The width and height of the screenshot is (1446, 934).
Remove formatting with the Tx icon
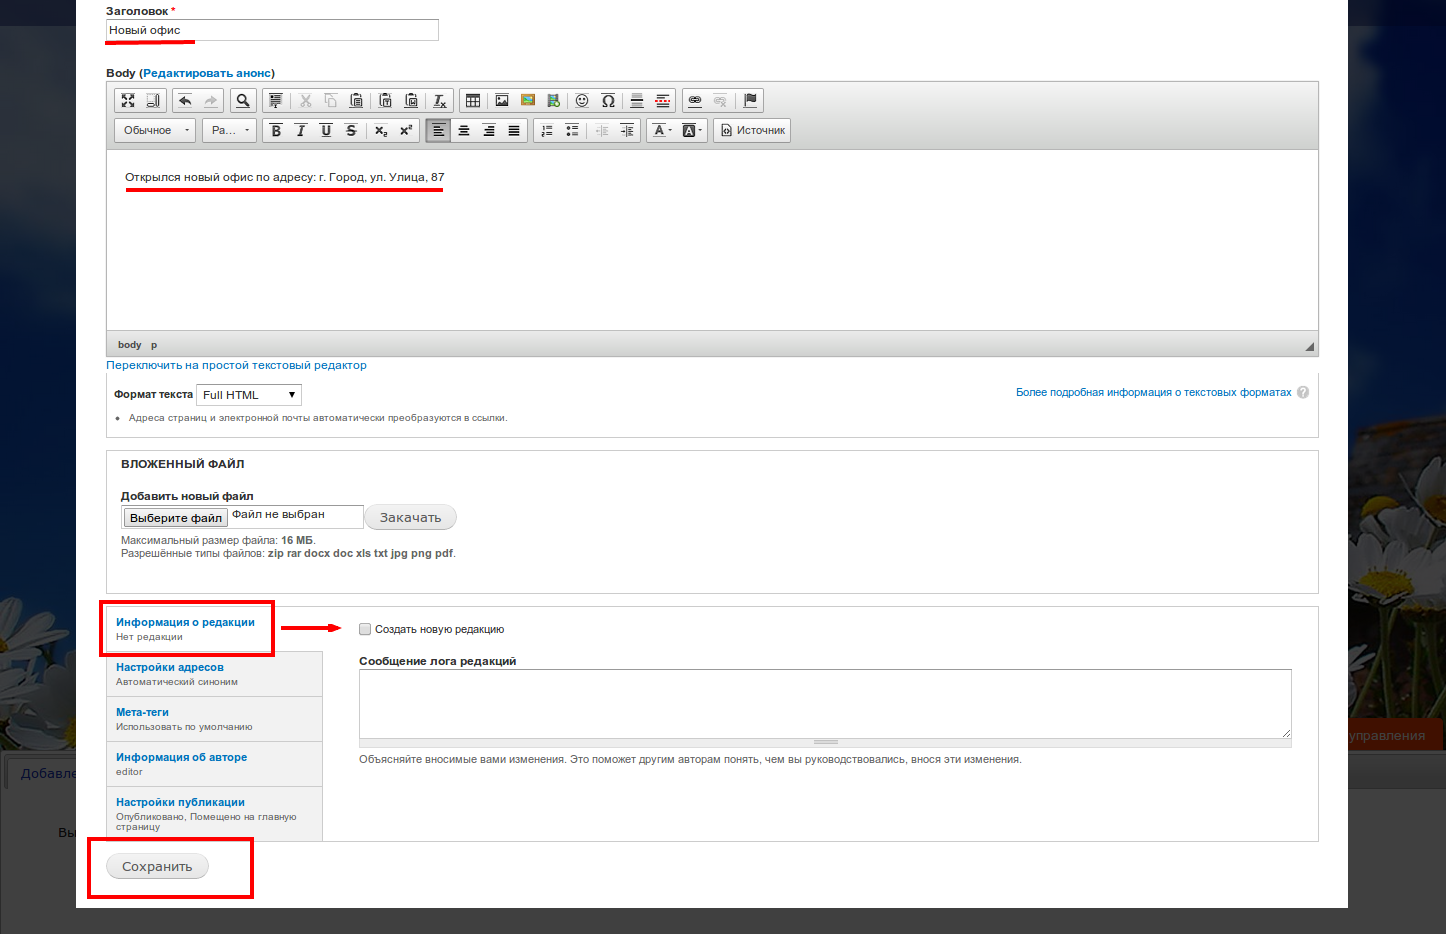439,101
